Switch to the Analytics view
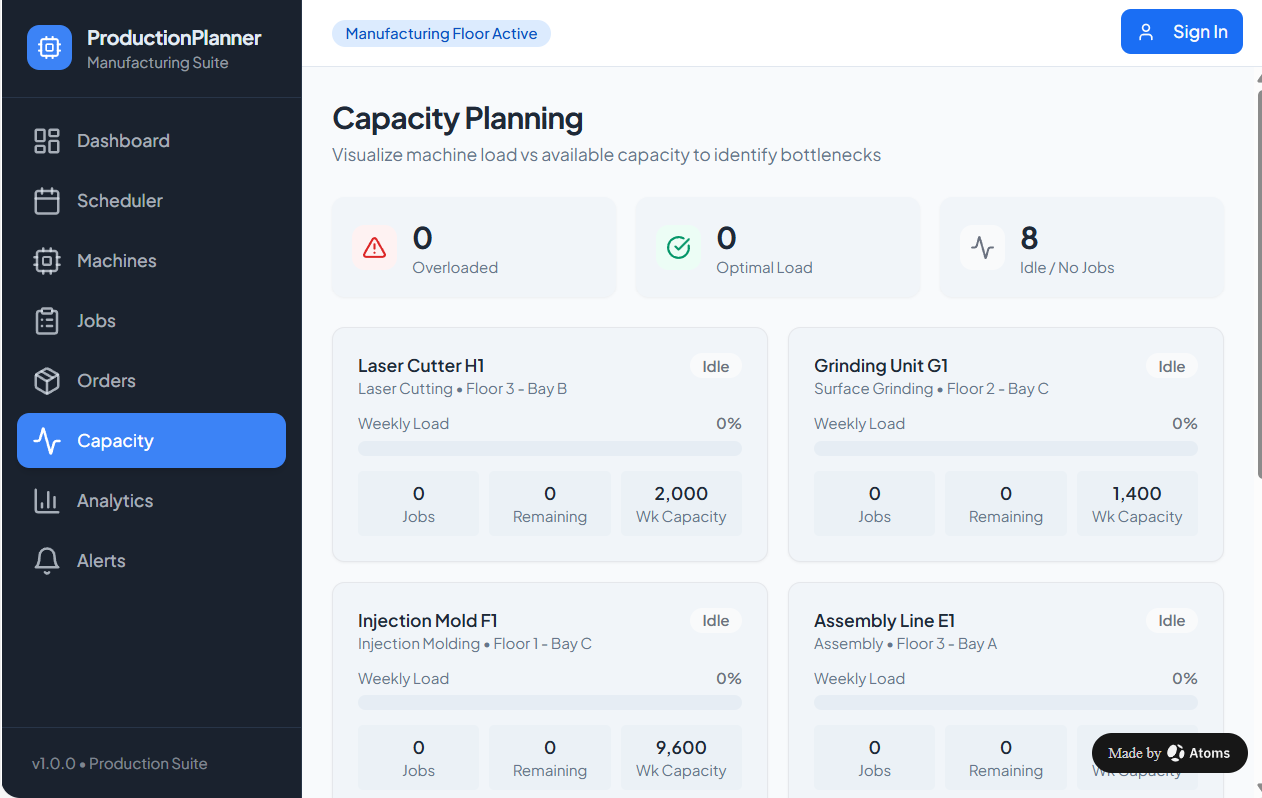Image resolution: width=1262 pixels, height=798 pixels. tap(151, 501)
